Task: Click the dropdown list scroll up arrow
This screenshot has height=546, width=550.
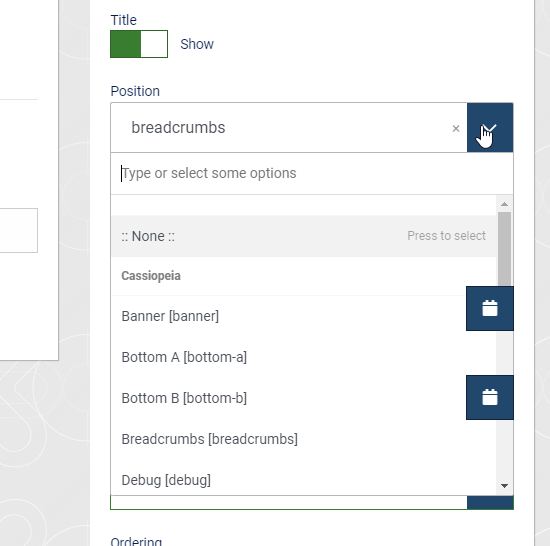Action: (x=504, y=204)
